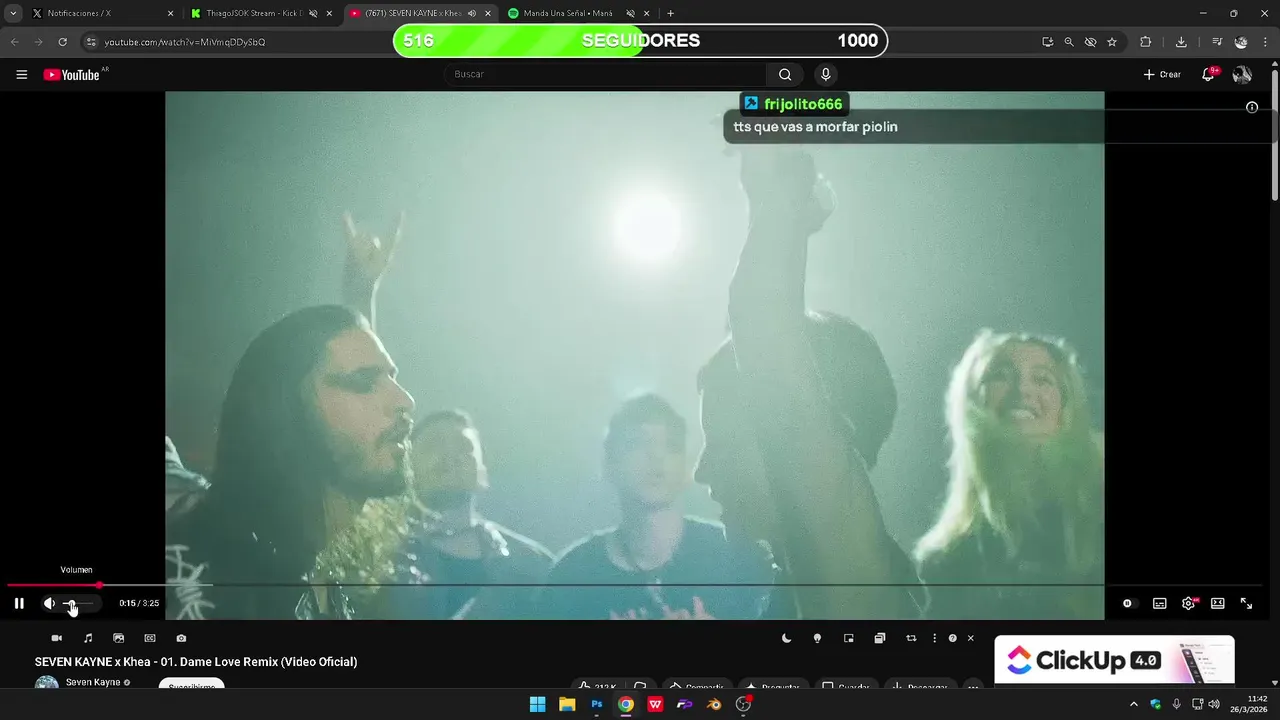
Task: Click the stacked windows icon below the video
Action: click(879, 638)
